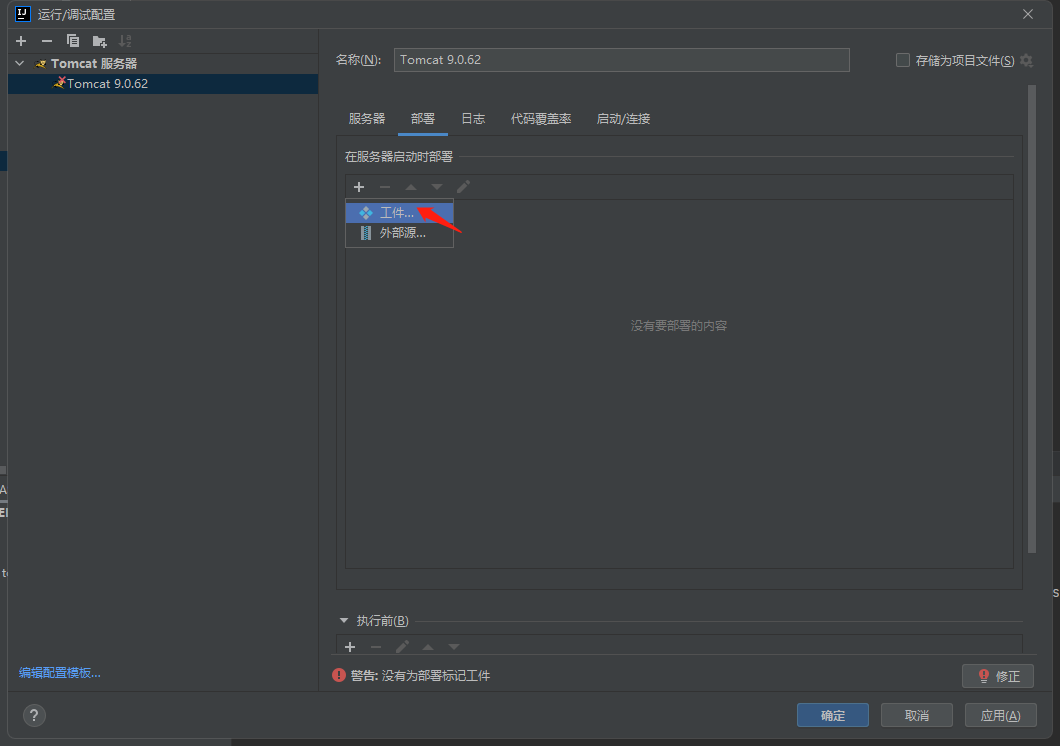Close the 运行/调试配置 dialog
This screenshot has height=746, width=1060.
1028,14
